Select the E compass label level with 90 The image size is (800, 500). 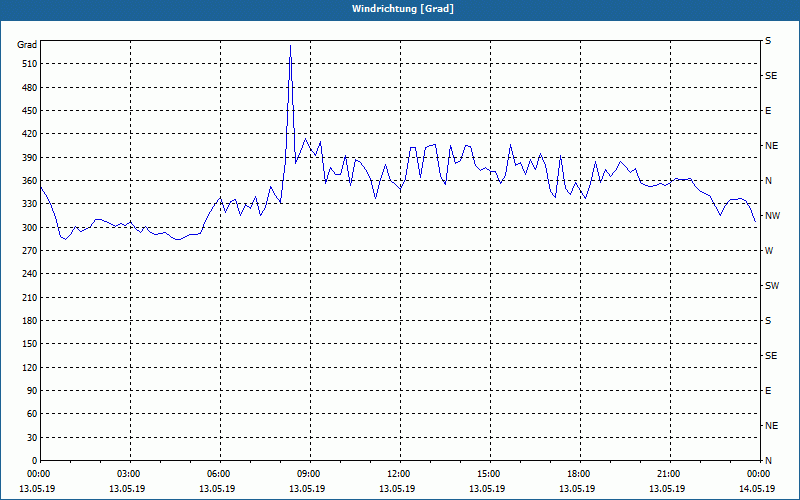pos(768,391)
